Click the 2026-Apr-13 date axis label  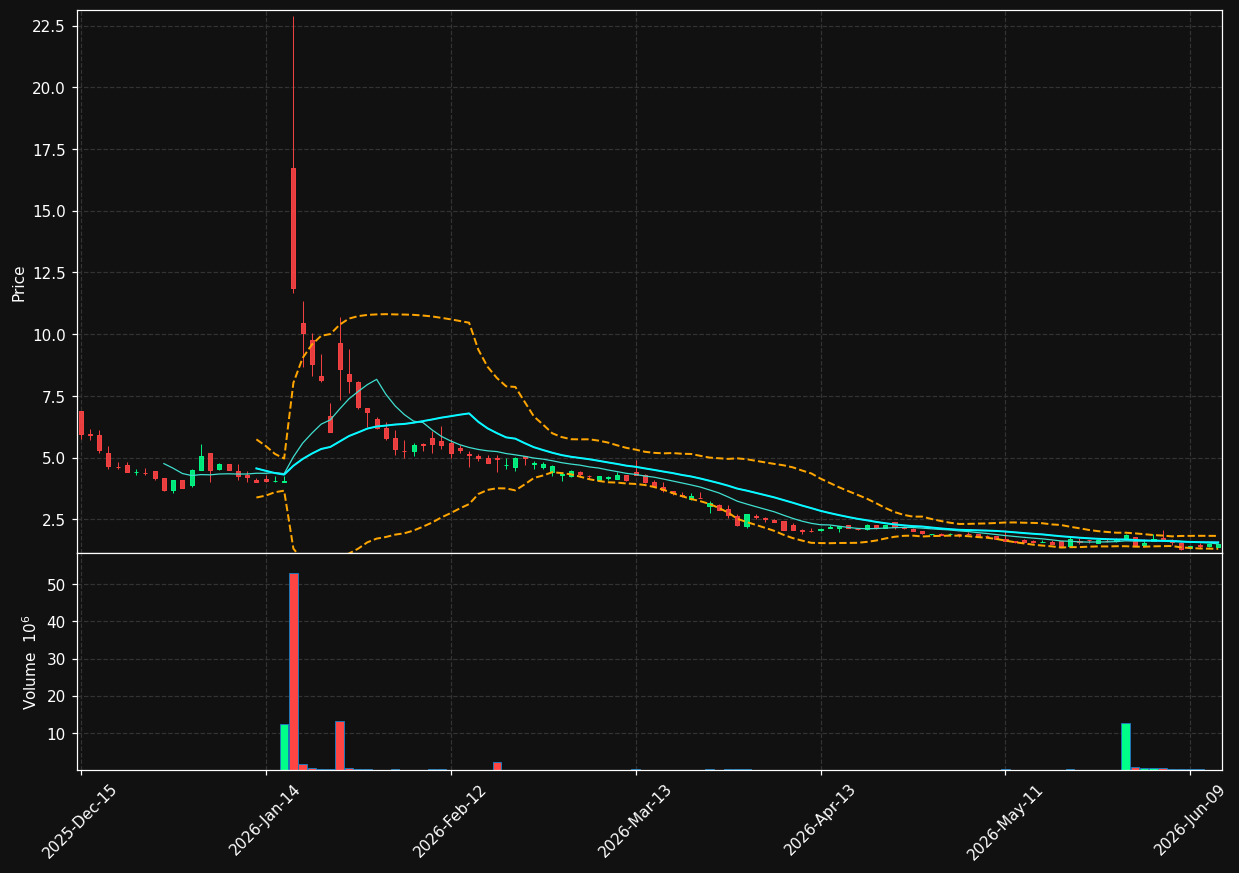pos(820,821)
